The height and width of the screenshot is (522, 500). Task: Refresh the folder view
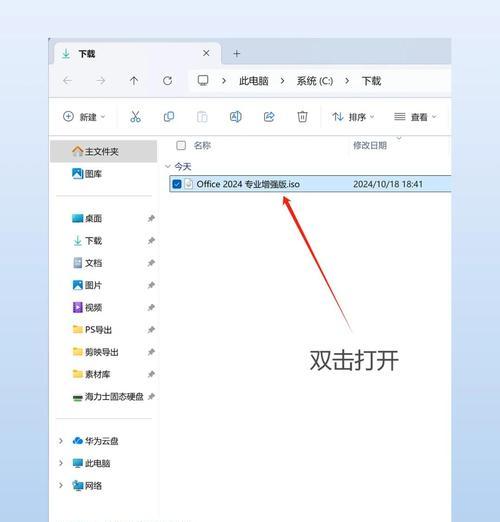click(x=167, y=81)
